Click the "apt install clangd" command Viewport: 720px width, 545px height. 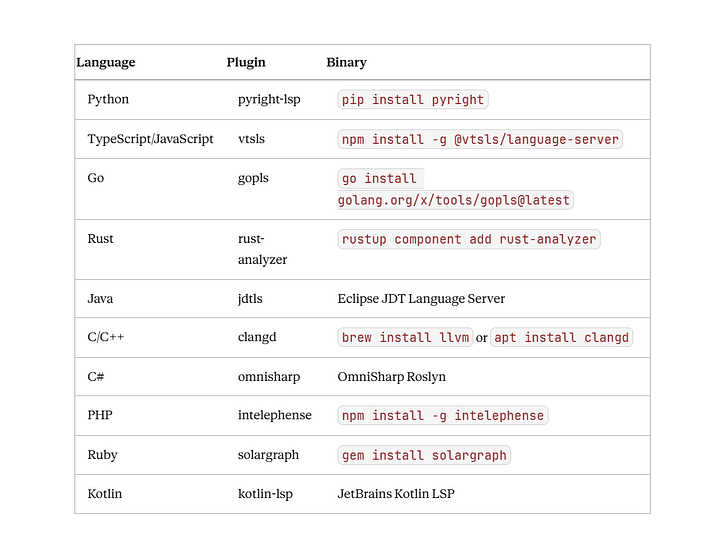pyautogui.click(x=562, y=338)
